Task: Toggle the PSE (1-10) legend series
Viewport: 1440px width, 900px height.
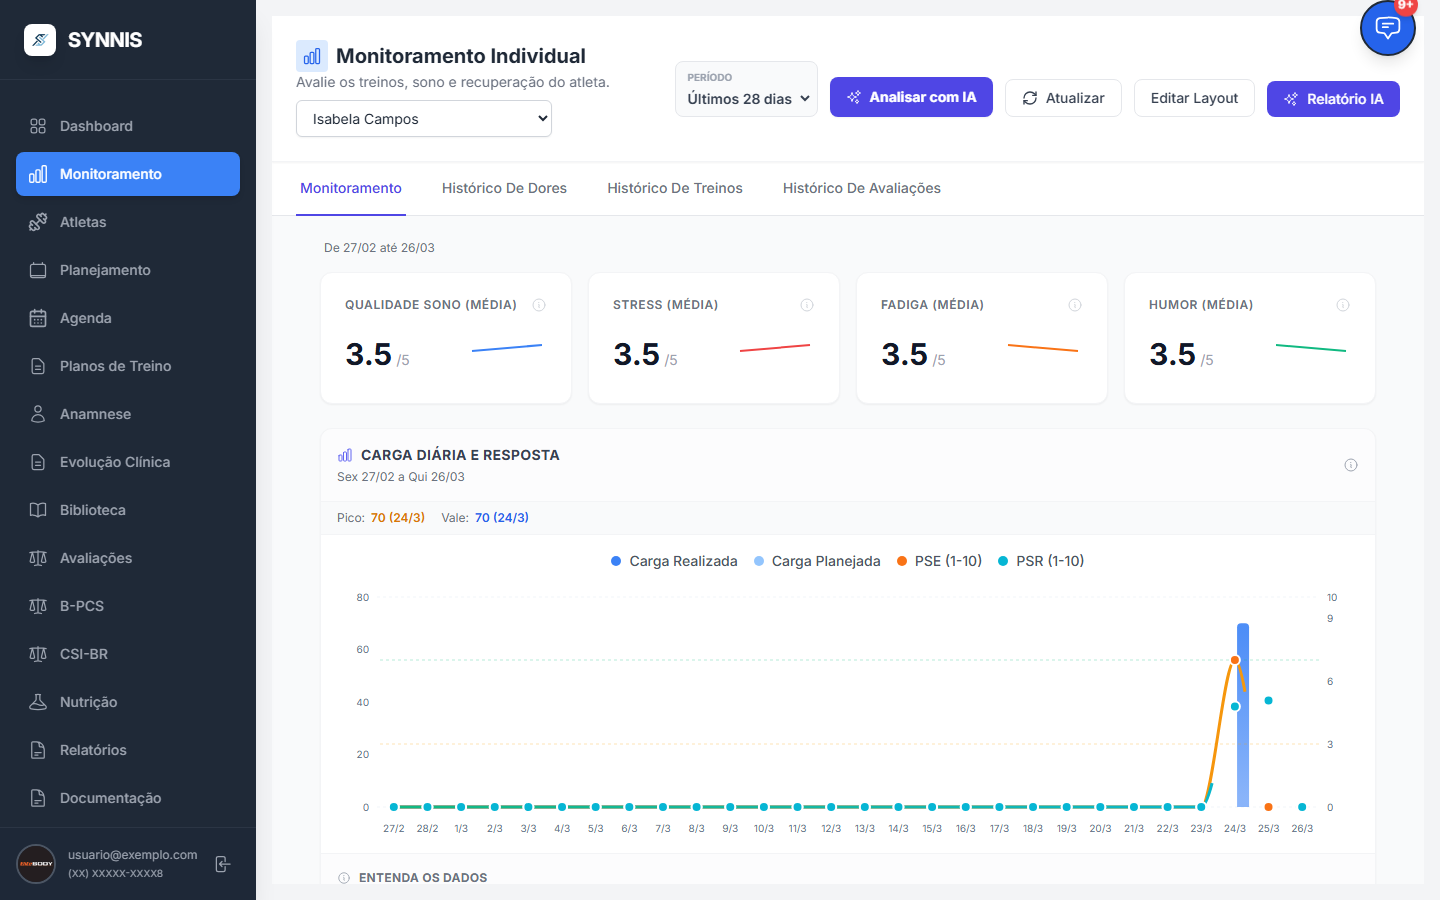Action: tap(939, 561)
